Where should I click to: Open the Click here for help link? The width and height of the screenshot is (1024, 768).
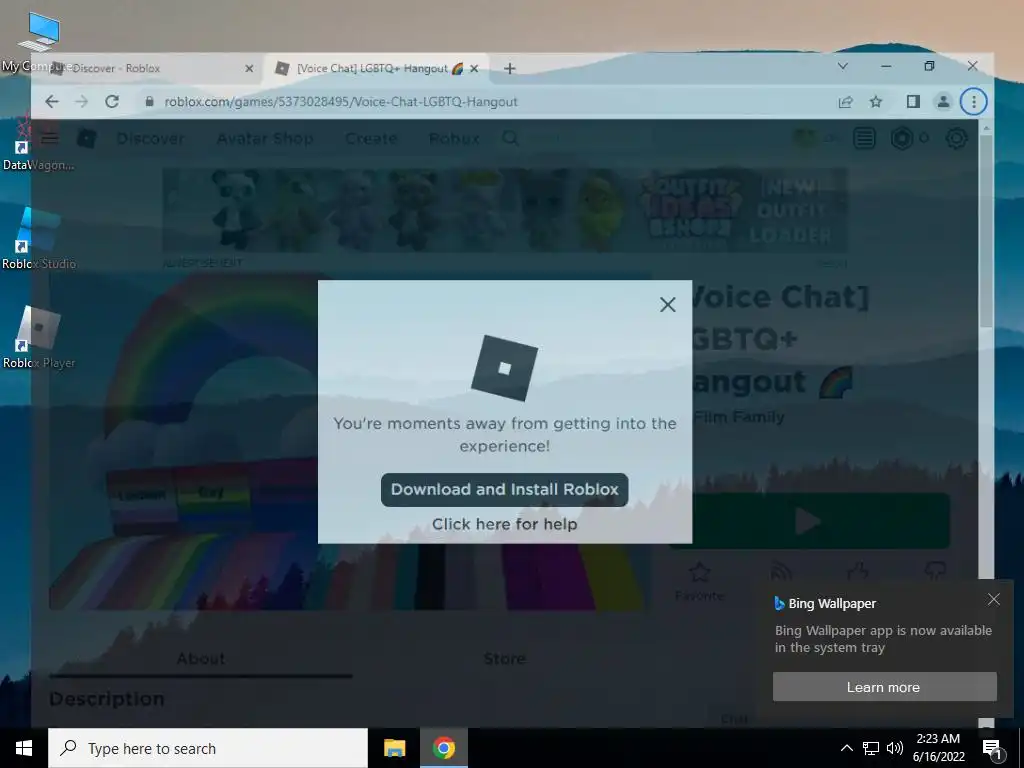(x=504, y=524)
